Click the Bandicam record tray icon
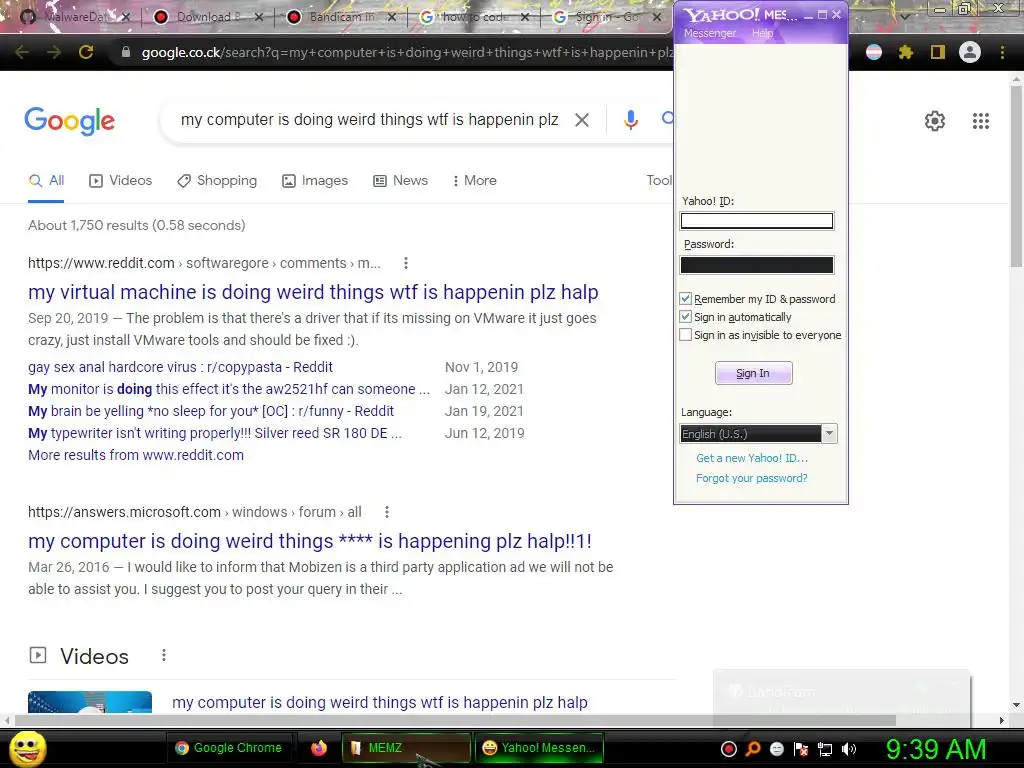The height and width of the screenshot is (768, 1024). click(x=729, y=749)
